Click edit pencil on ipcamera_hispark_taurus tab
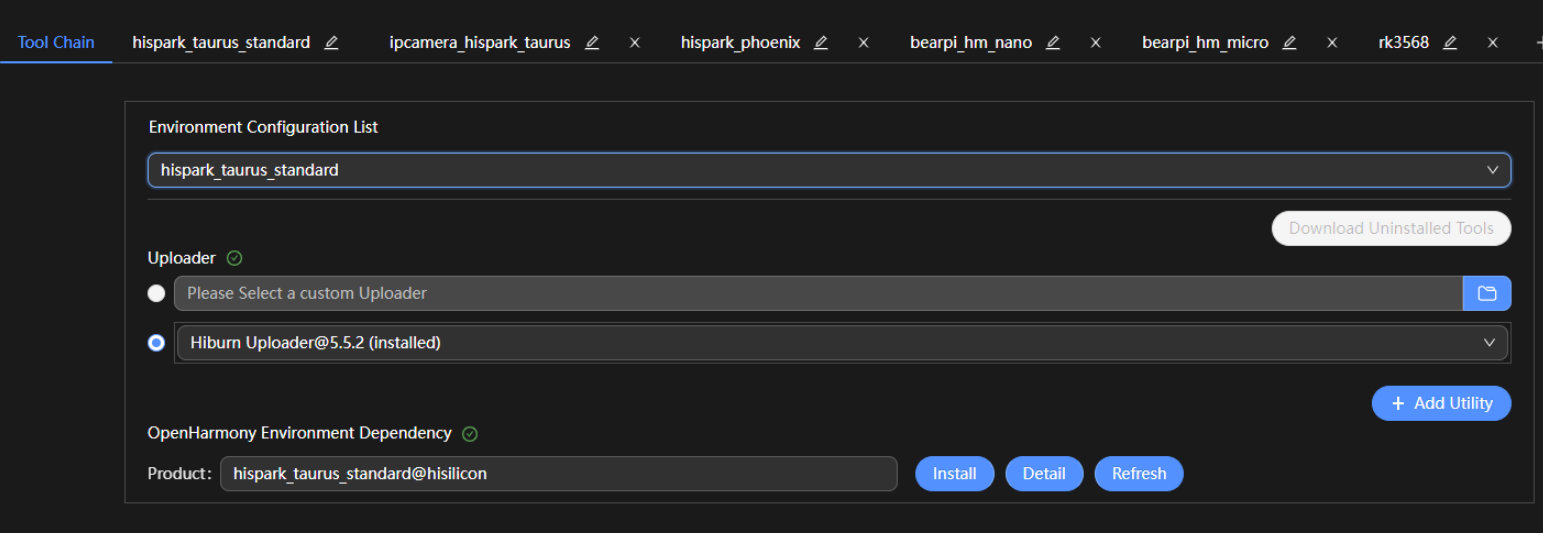 592,43
